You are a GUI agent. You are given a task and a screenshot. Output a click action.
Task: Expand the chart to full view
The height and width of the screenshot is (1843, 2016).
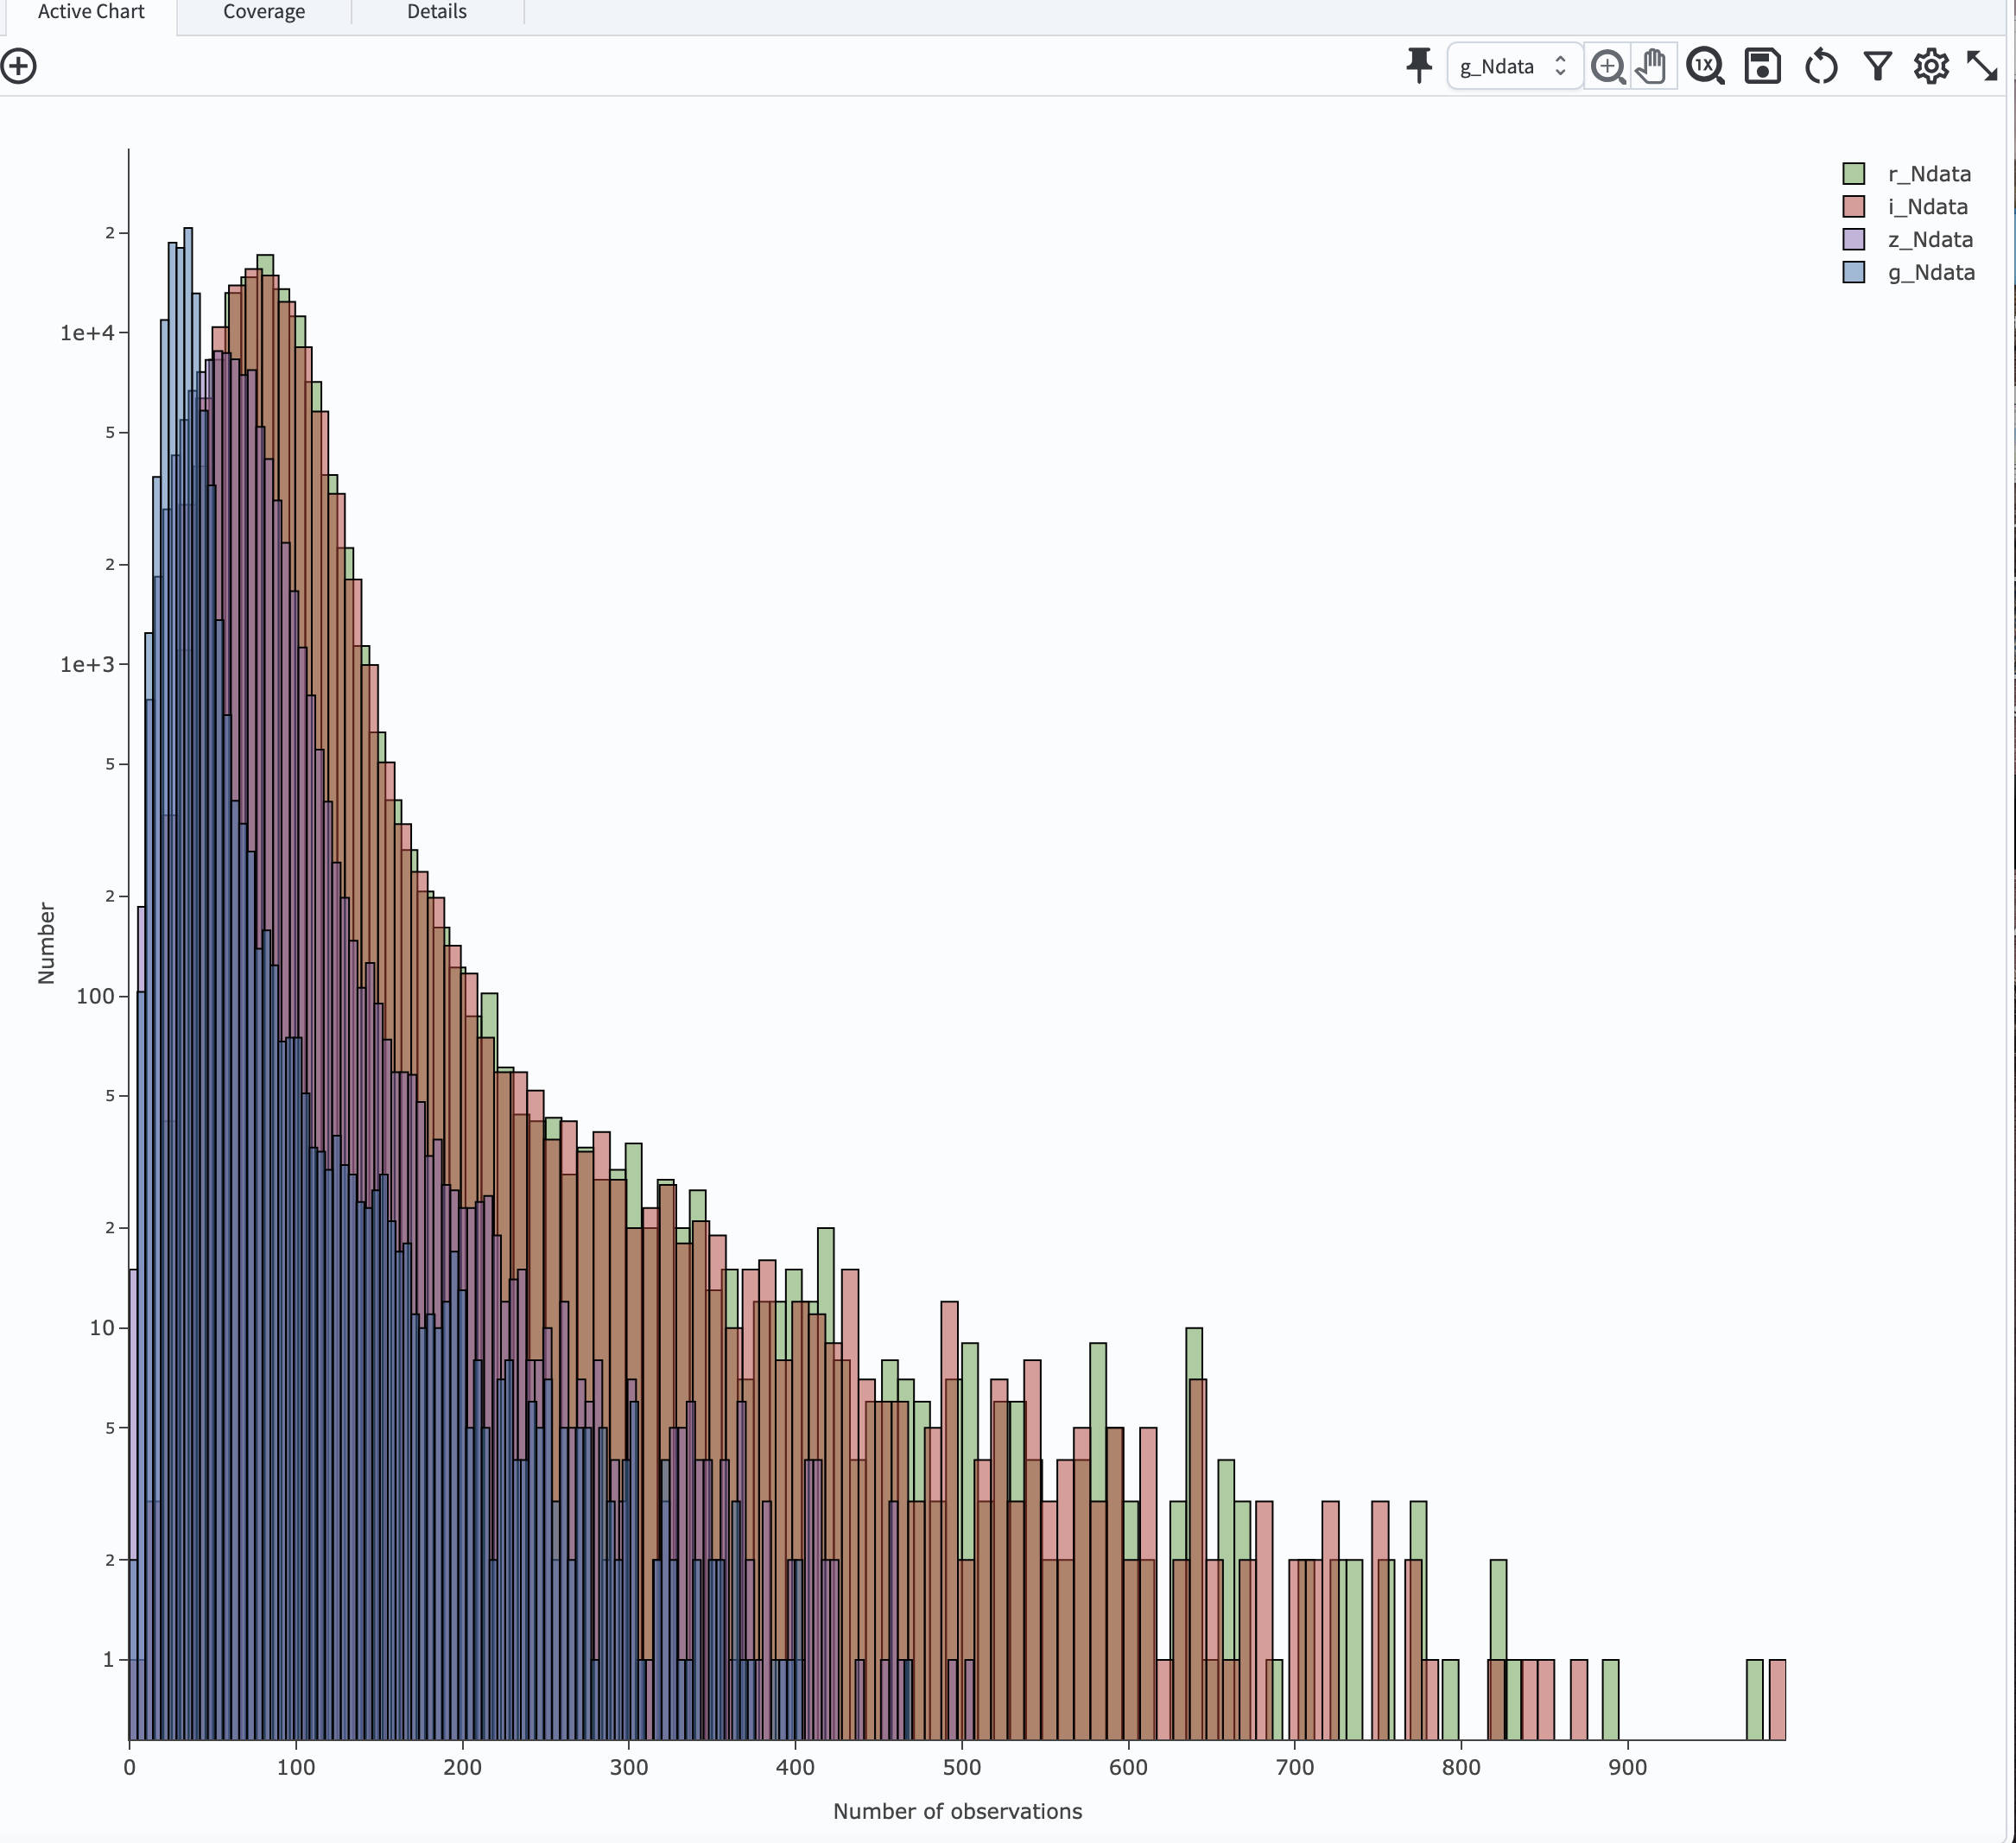pos(1982,66)
